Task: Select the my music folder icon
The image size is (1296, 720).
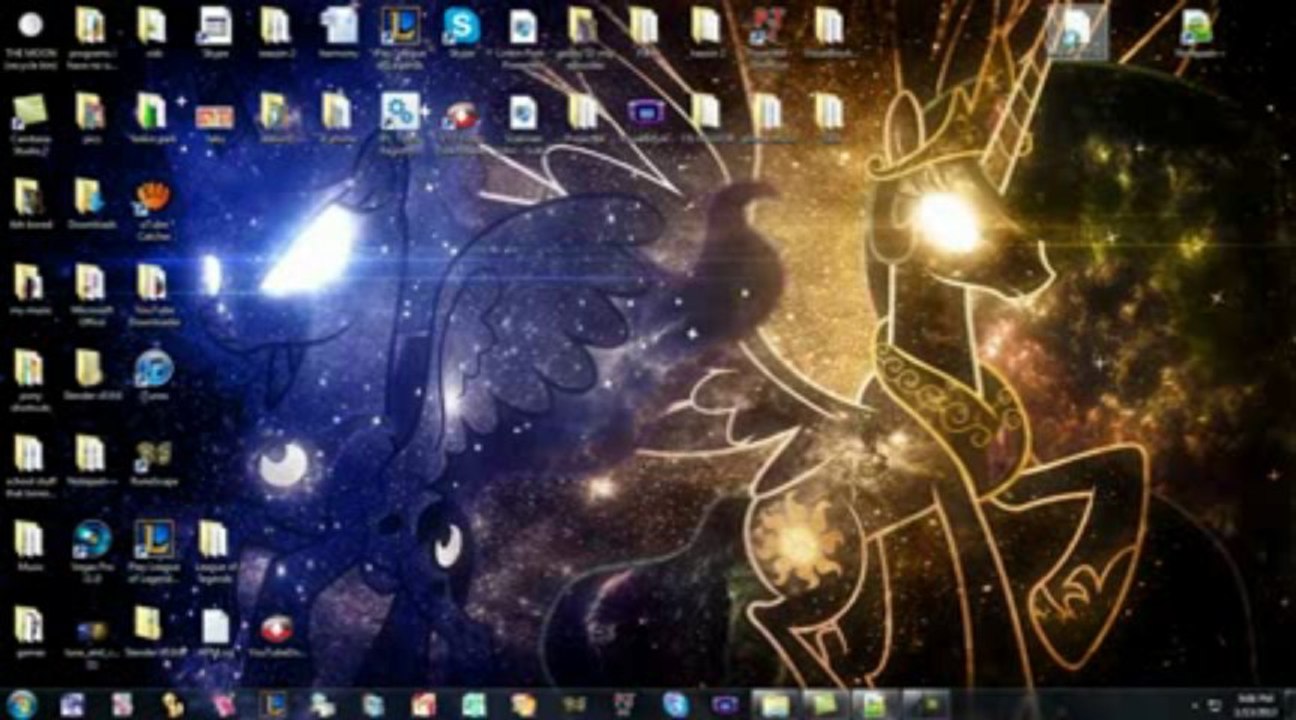Action: tap(29, 283)
